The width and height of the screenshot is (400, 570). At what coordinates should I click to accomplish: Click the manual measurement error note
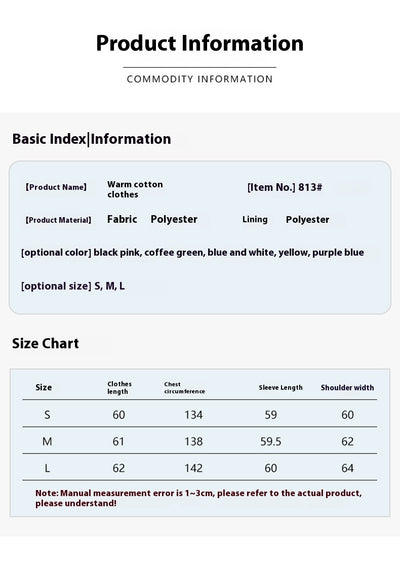(199, 498)
